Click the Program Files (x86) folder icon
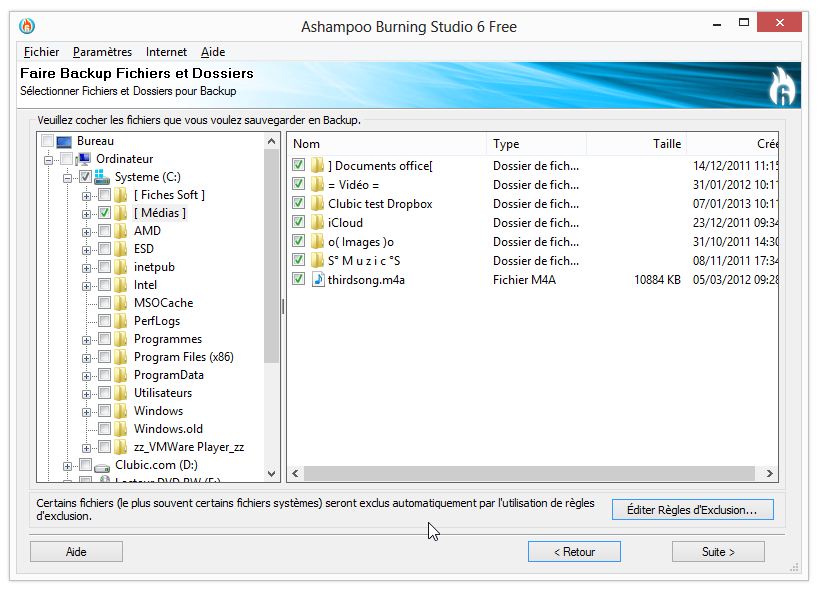Screen dimensions: 823x595 (121, 357)
